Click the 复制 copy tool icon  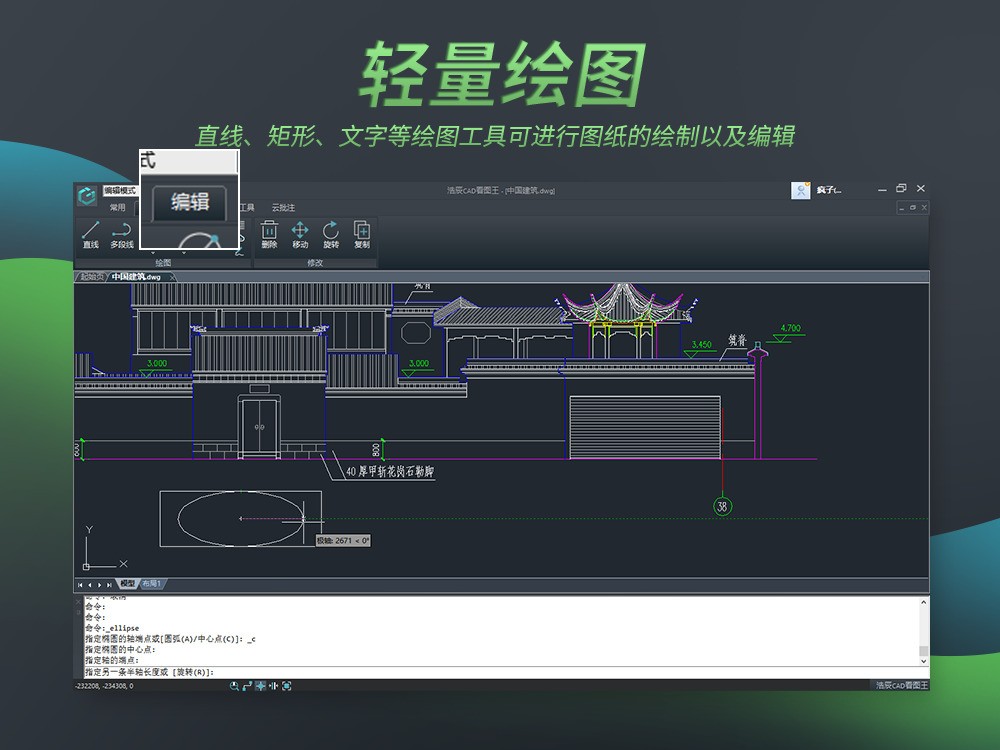coord(362,234)
